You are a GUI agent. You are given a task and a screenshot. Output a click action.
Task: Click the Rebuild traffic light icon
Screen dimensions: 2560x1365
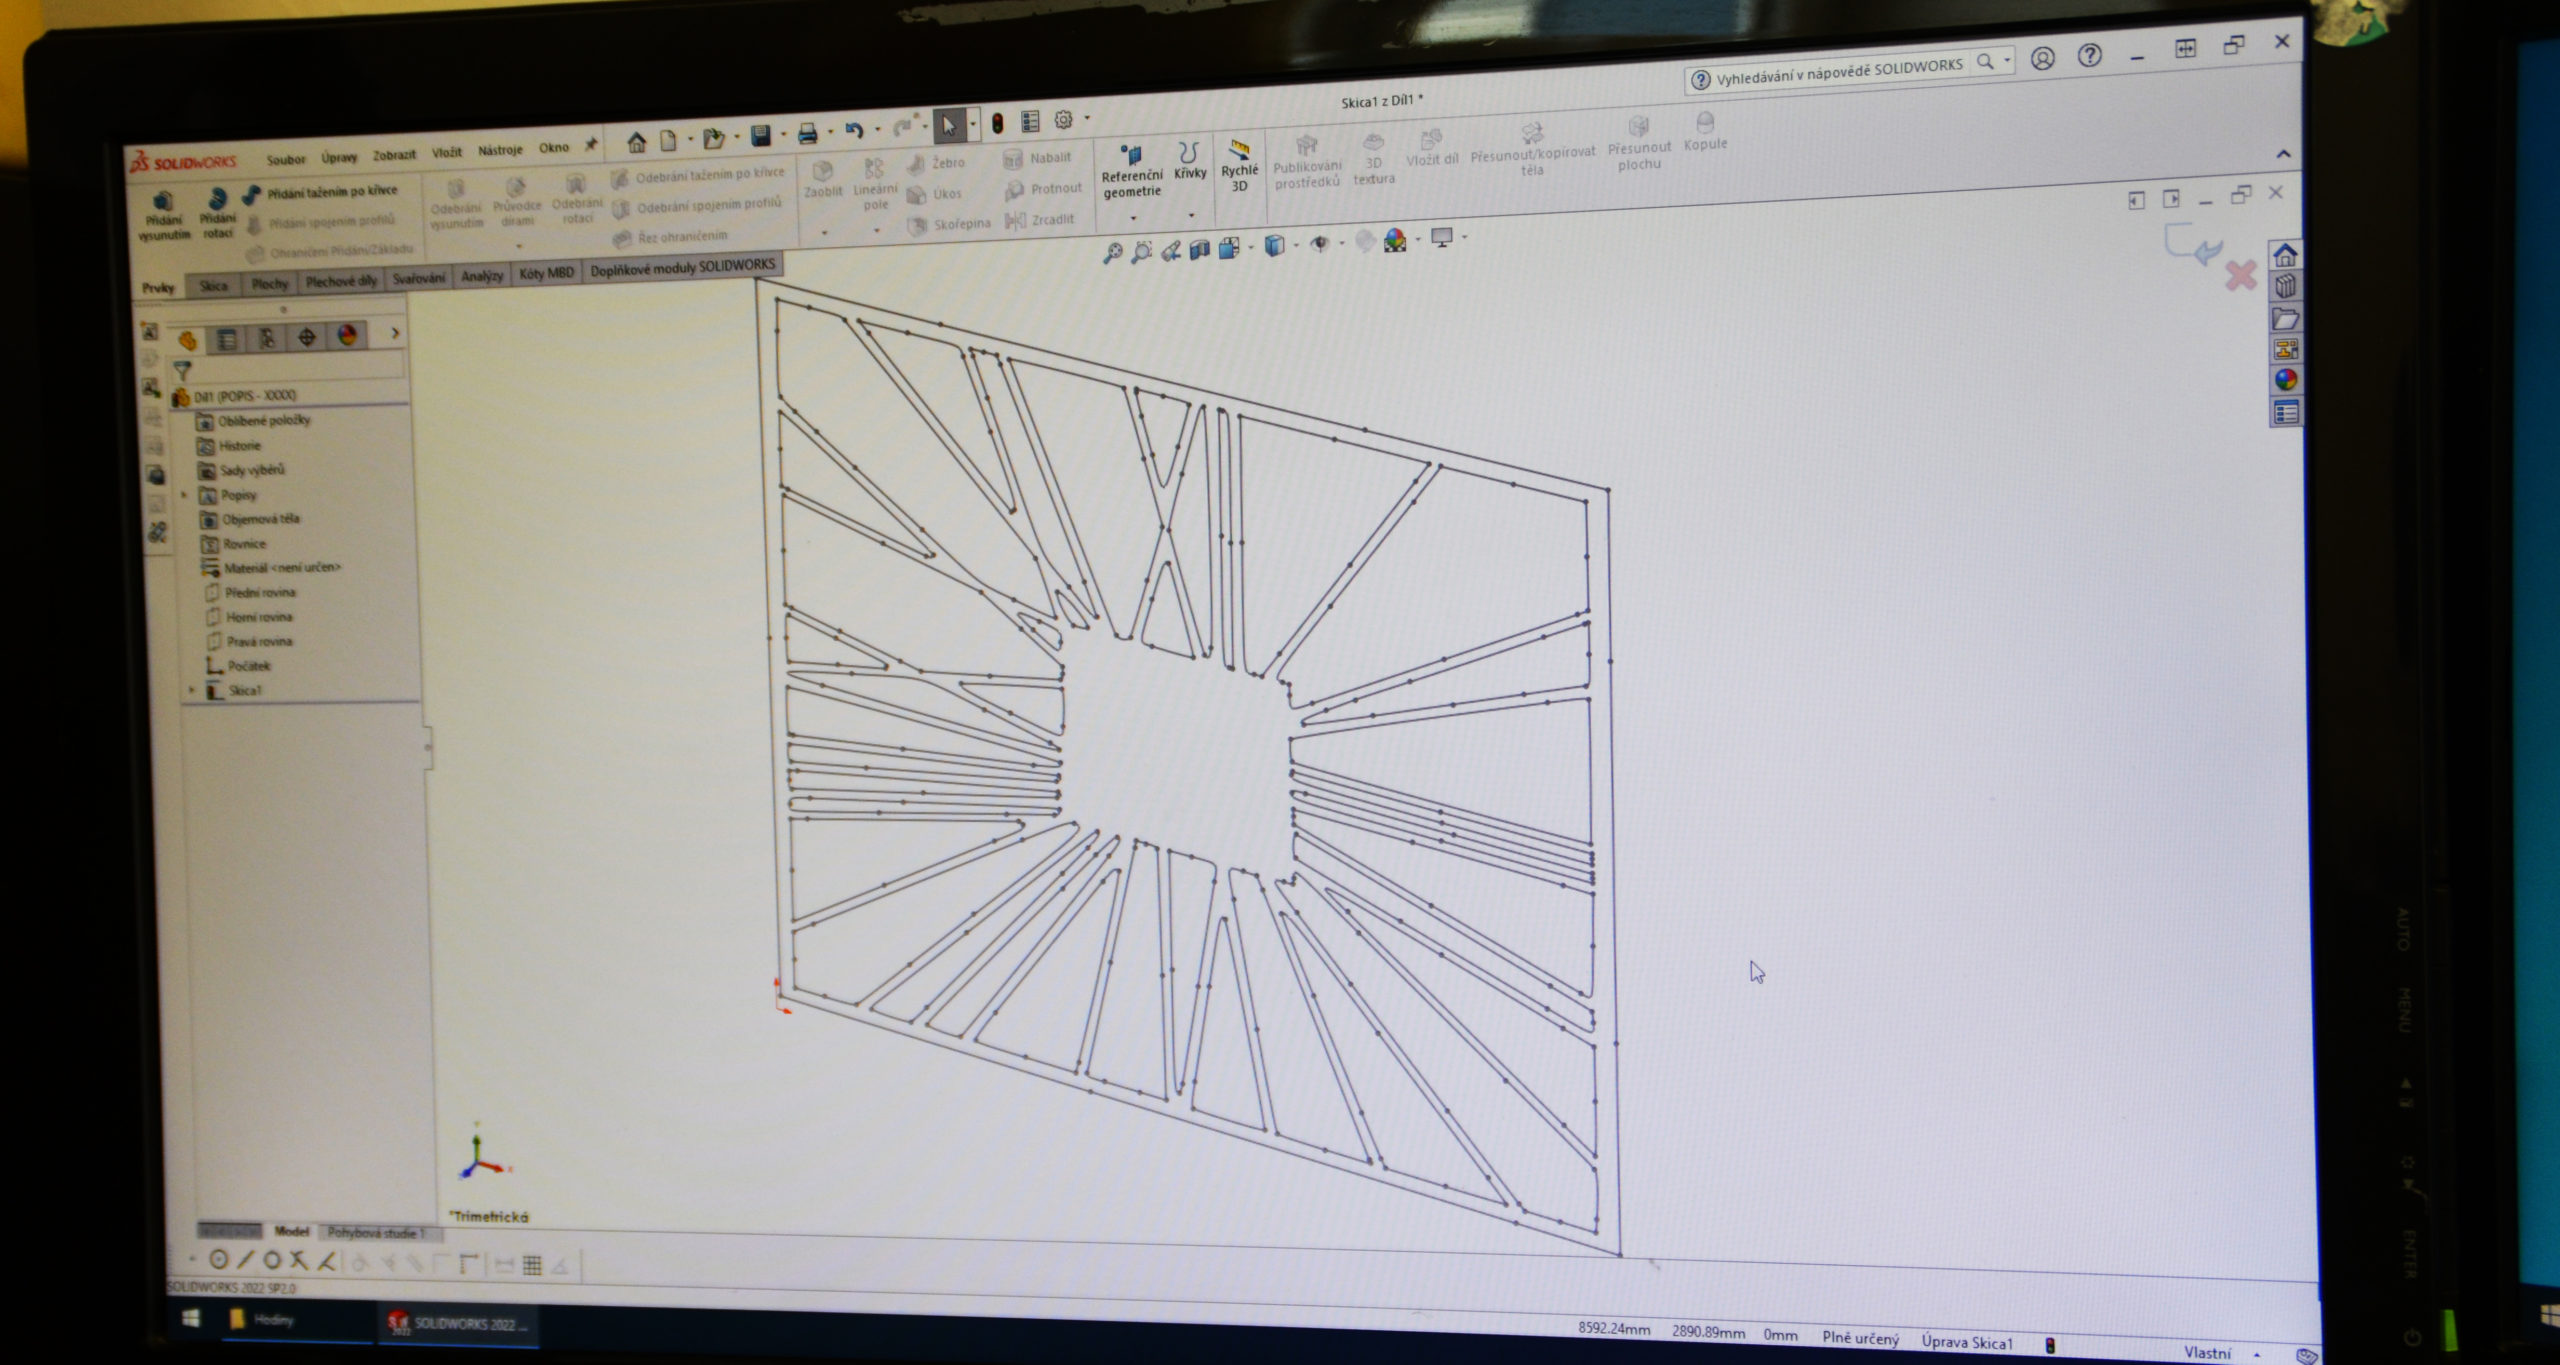(997, 123)
